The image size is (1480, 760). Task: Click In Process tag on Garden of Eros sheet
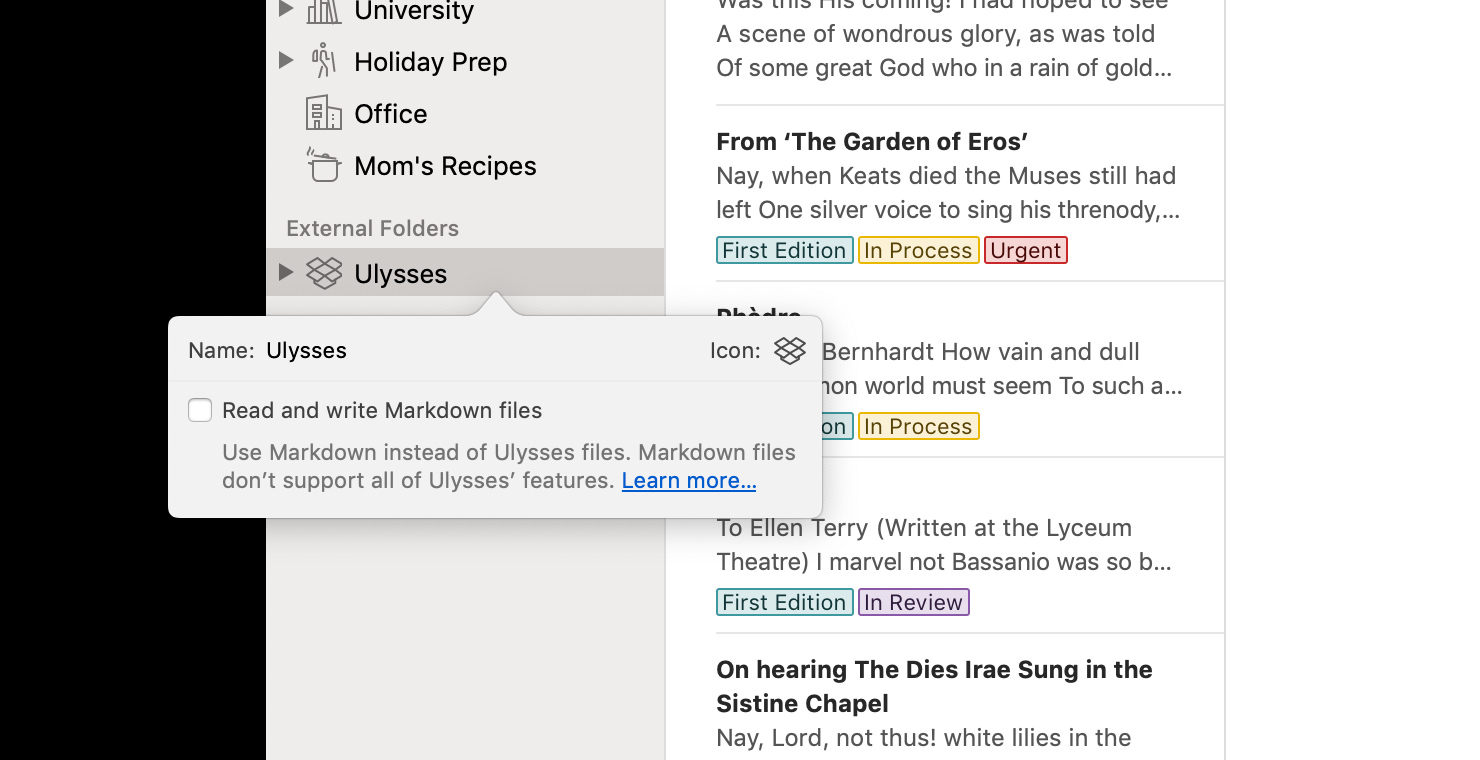(x=918, y=250)
